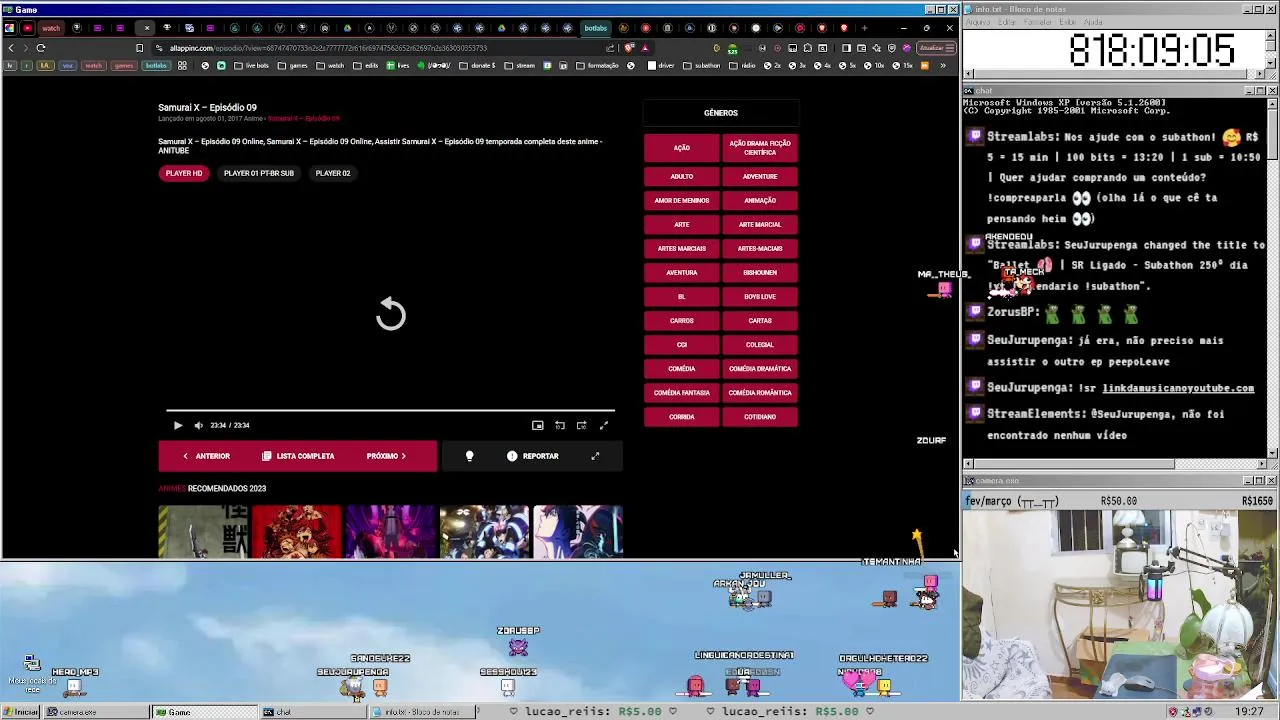
Task: Toggle the lightbulb lights-off icon
Action: click(x=469, y=456)
